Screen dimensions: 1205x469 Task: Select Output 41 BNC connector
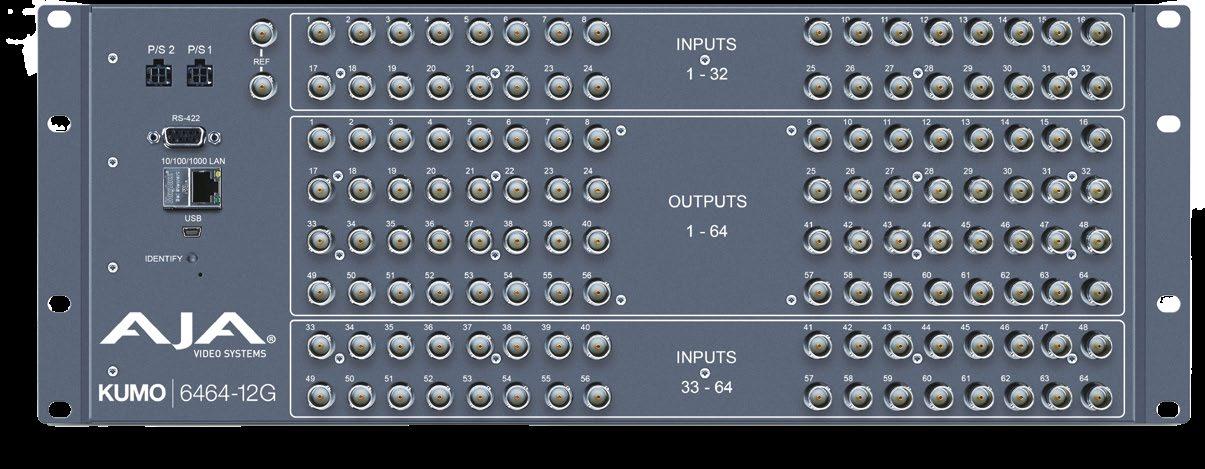point(819,240)
